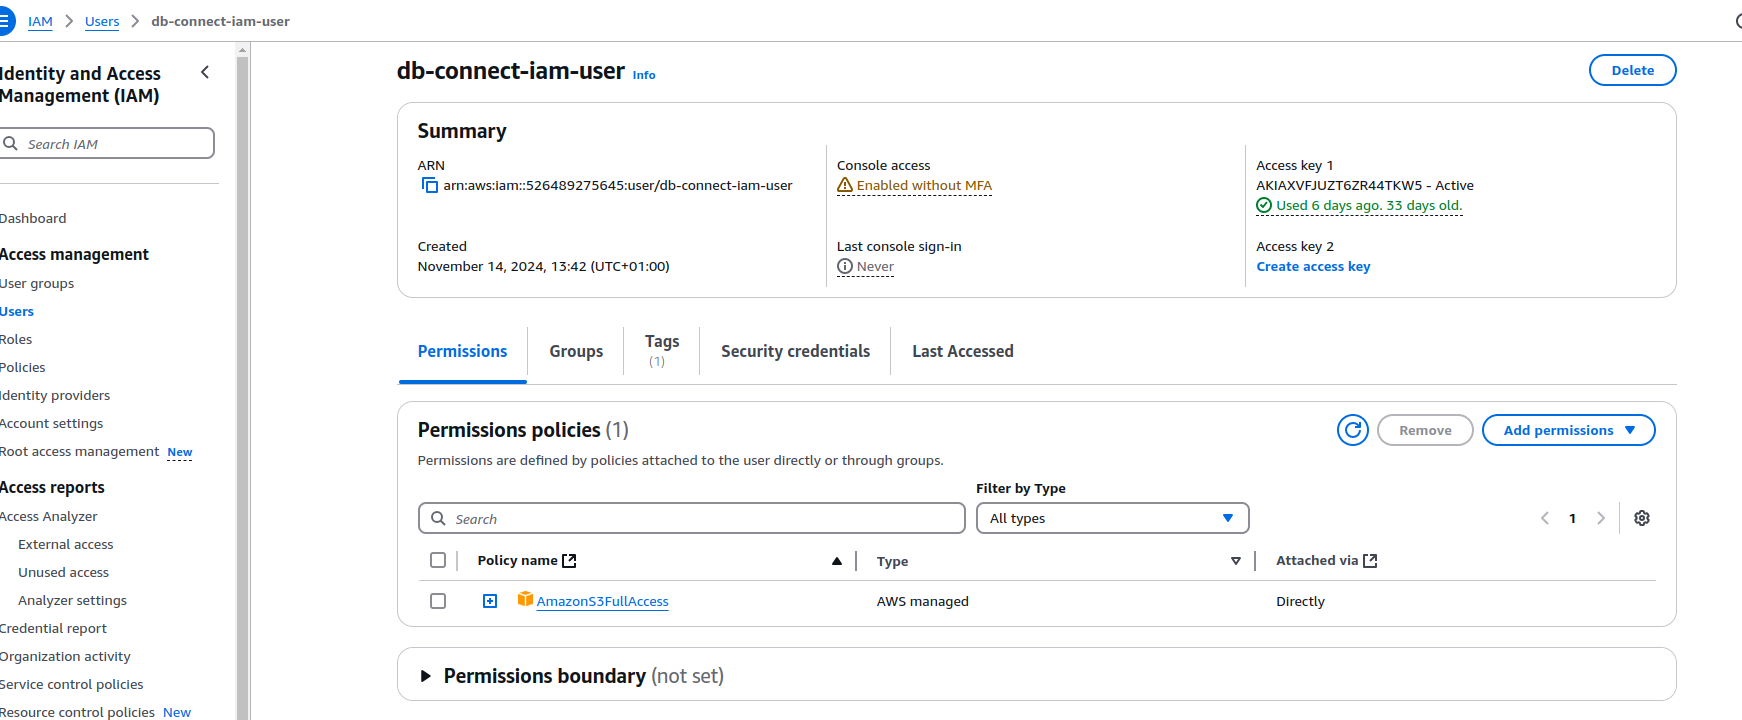Image resolution: width=1742 pixels, height=720 pixels.
Task: Open Policies in the side navigation
Action: tap(23, 367)
